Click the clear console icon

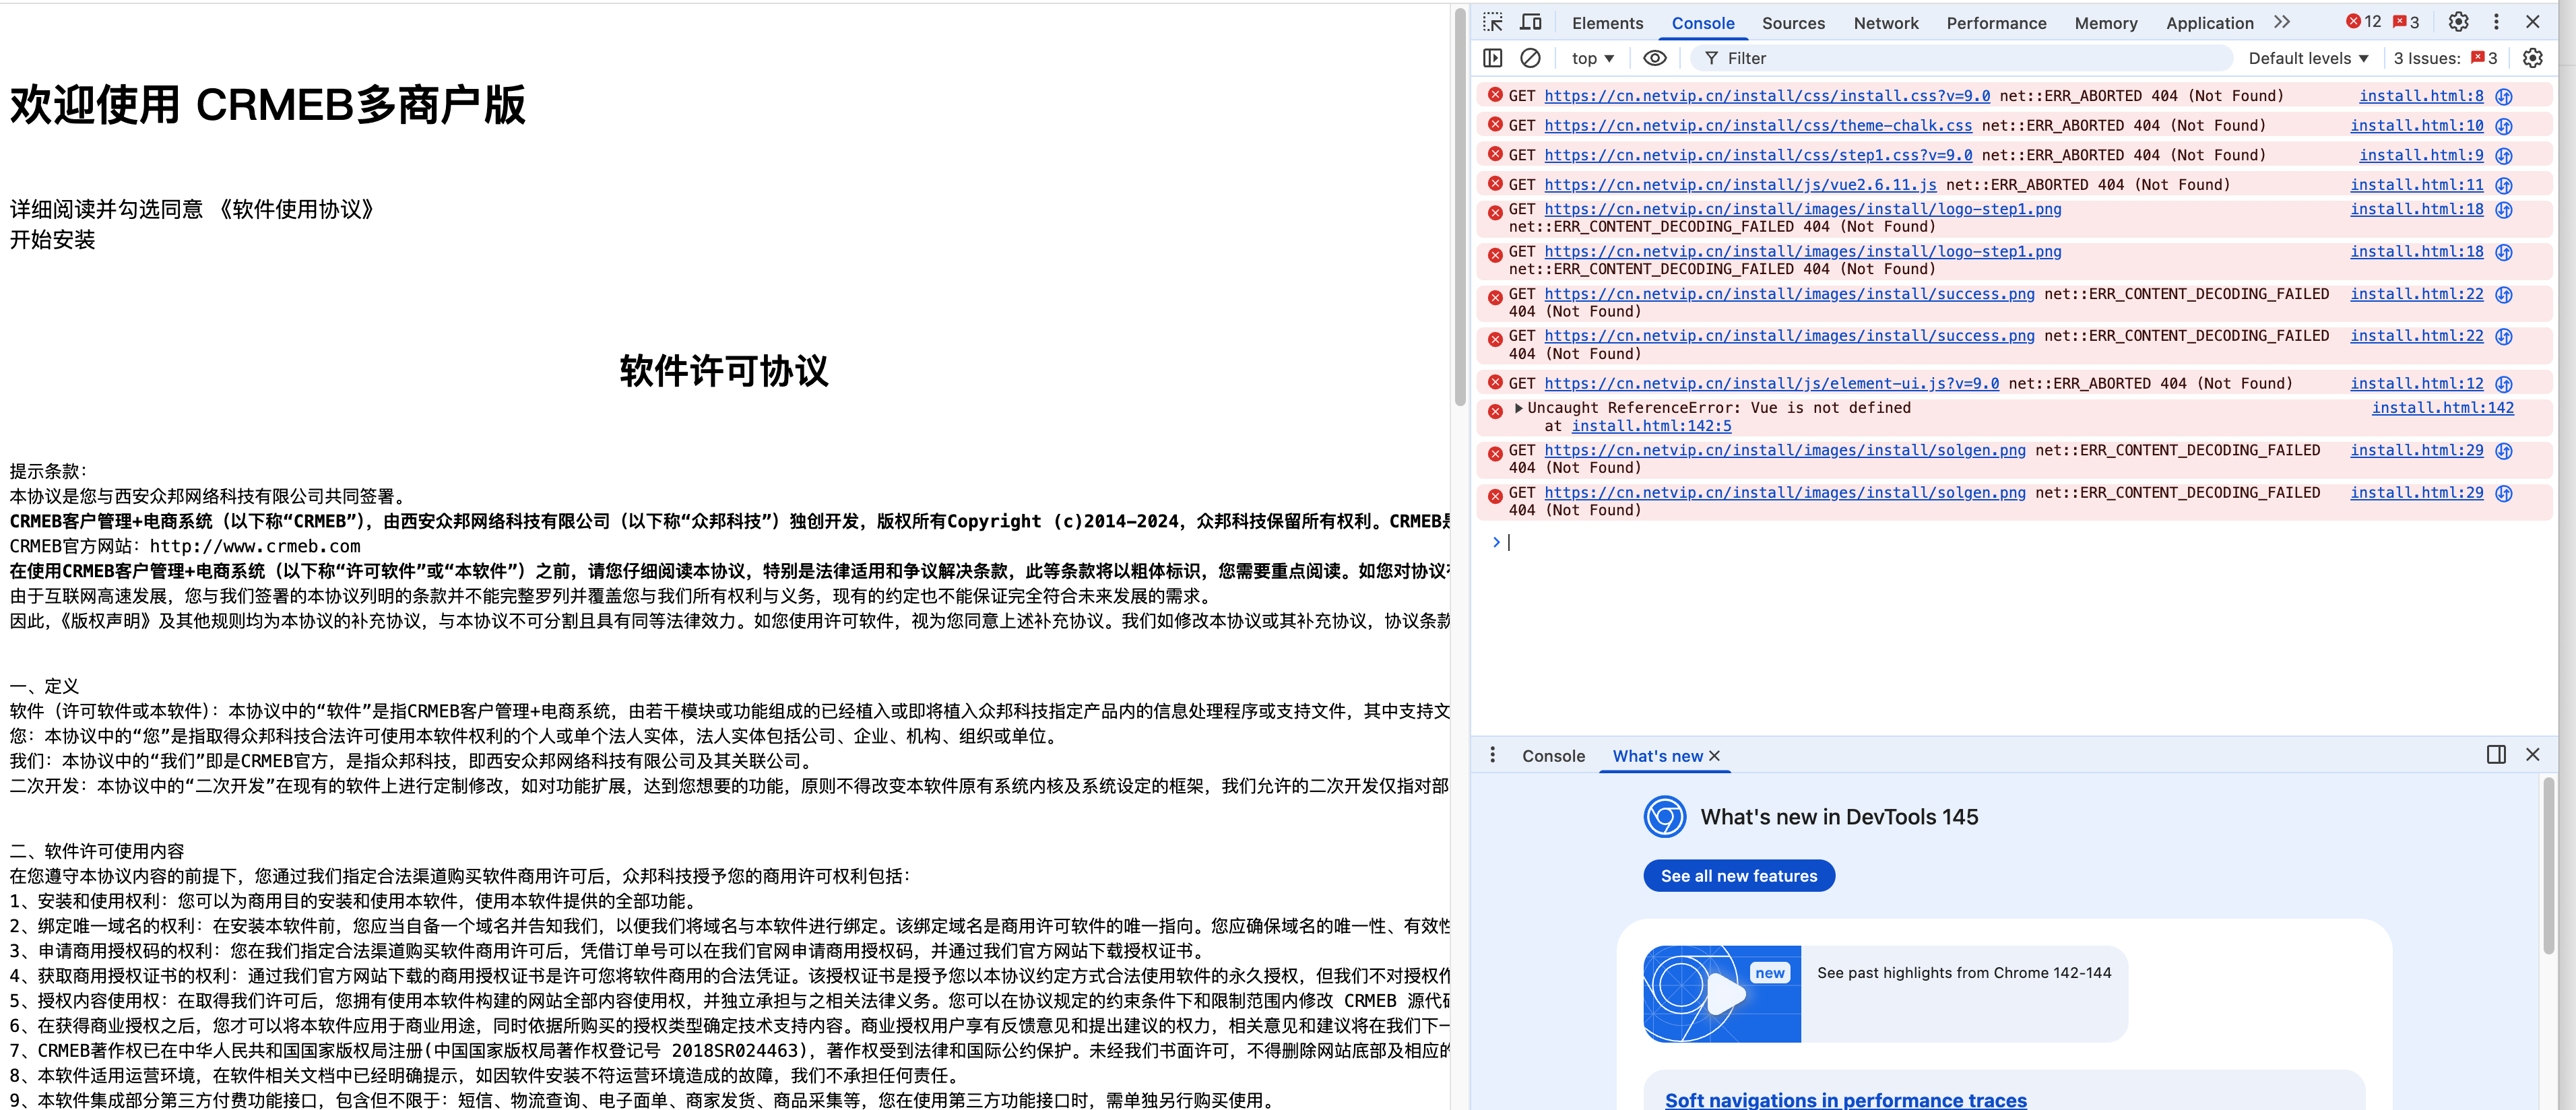click(x=1530, y=58)
